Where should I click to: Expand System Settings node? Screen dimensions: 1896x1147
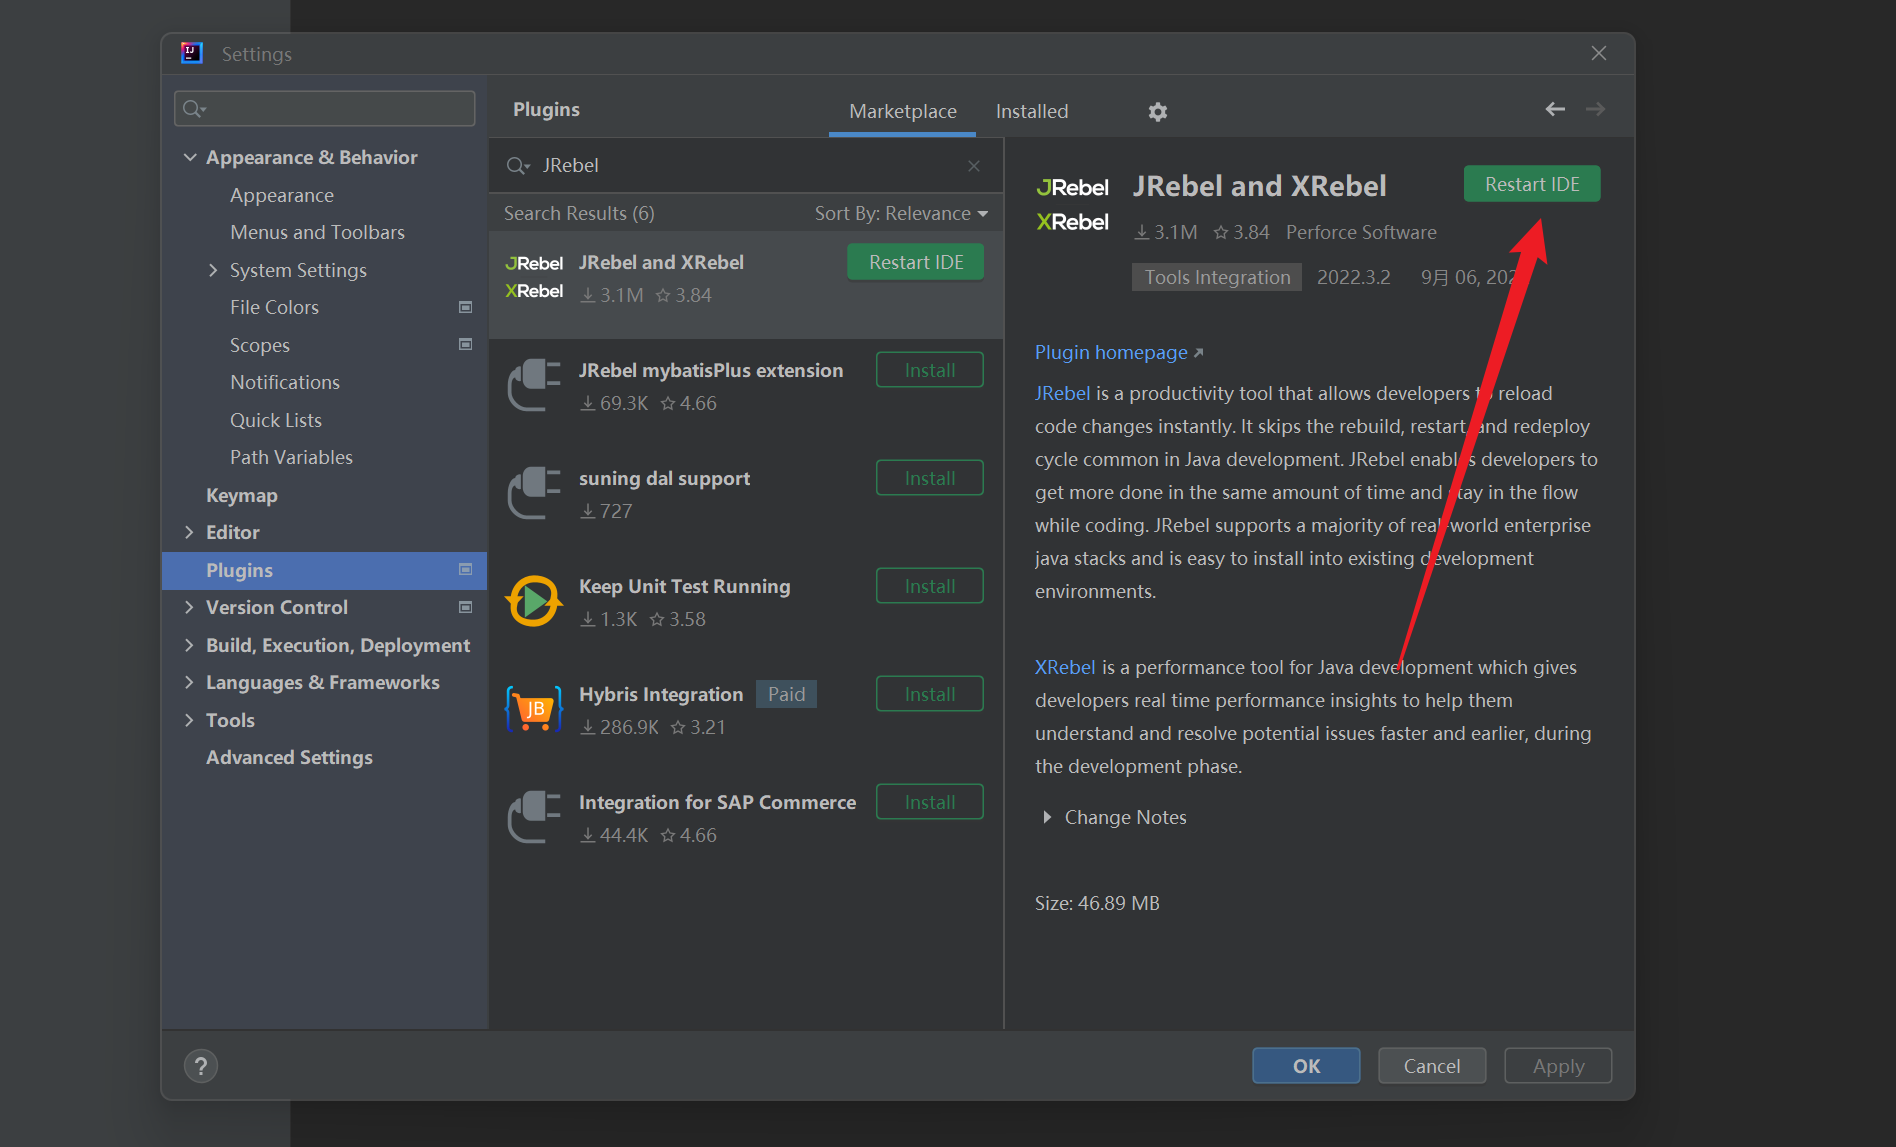(x=213, y=270)
